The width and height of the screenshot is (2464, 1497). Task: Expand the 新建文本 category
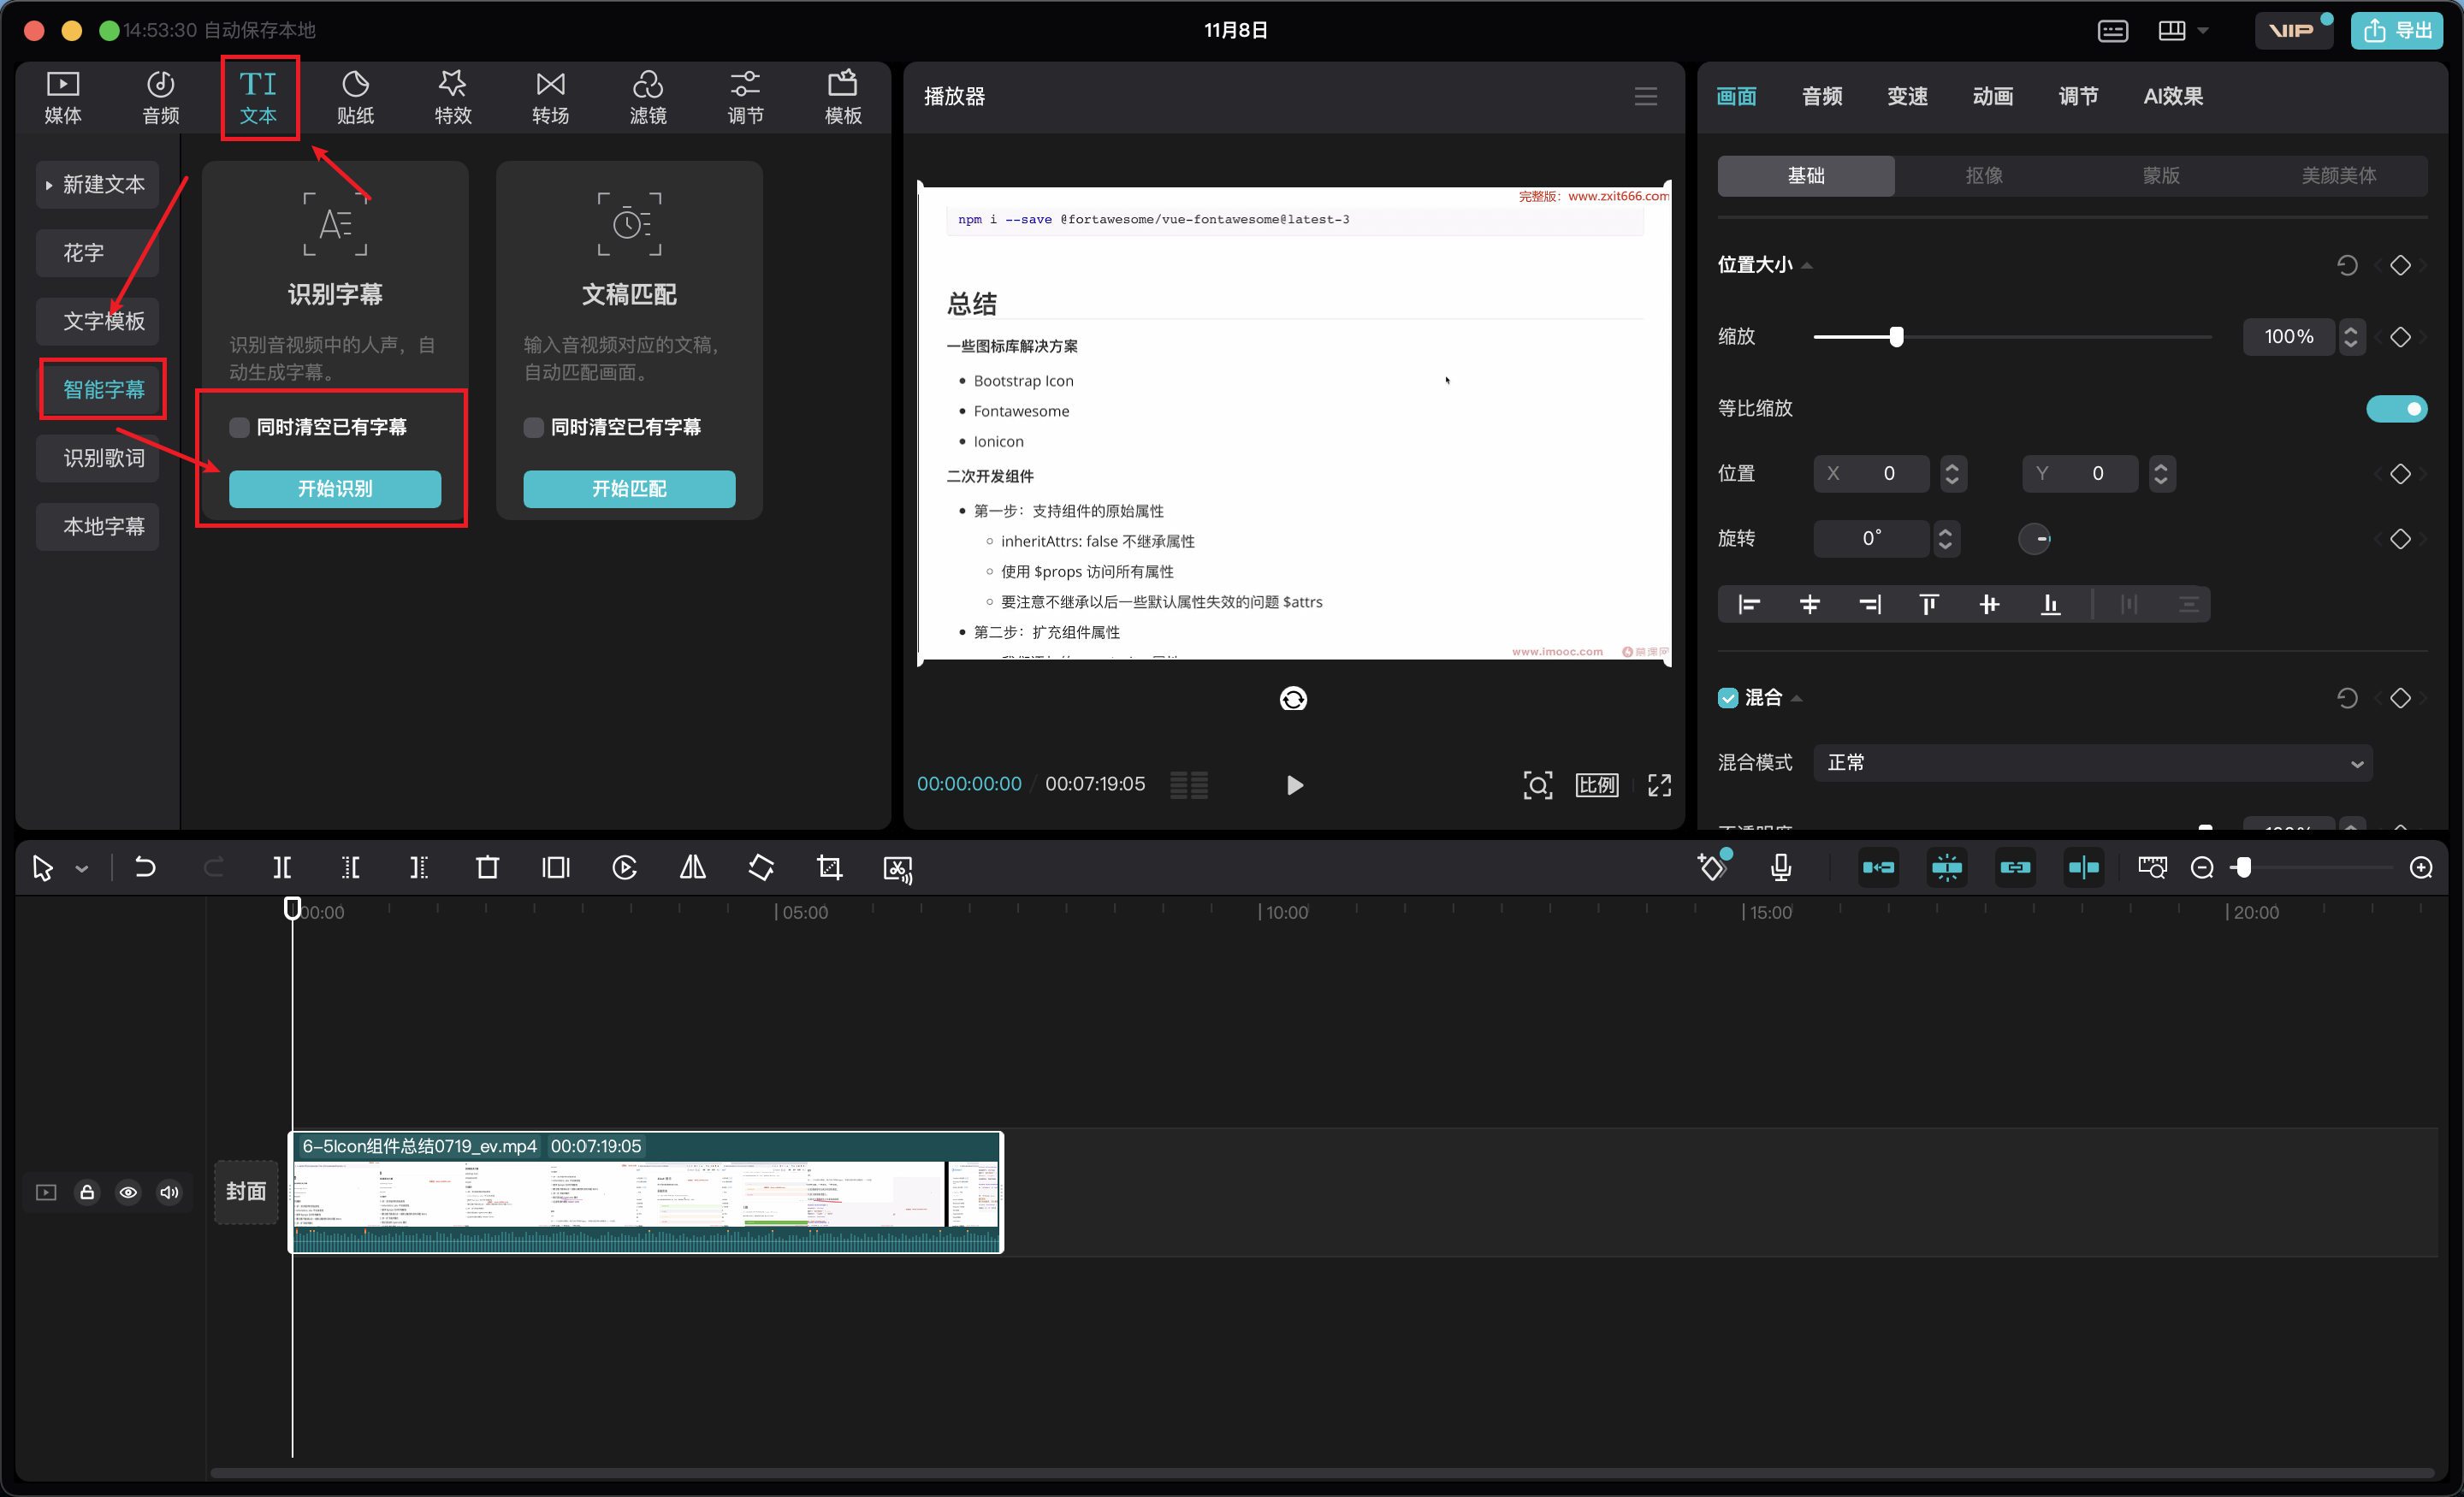[97, 184]
